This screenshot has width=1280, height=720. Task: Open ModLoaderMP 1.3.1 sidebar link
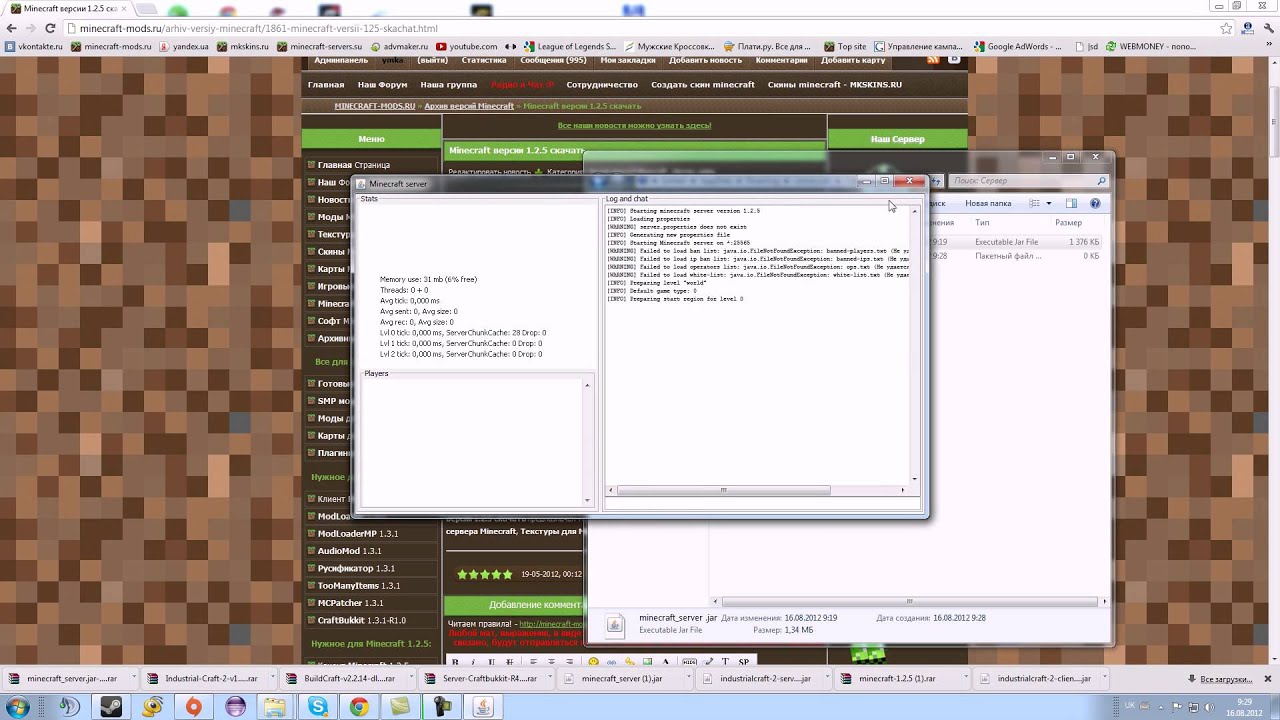click(x=357, y=533)
